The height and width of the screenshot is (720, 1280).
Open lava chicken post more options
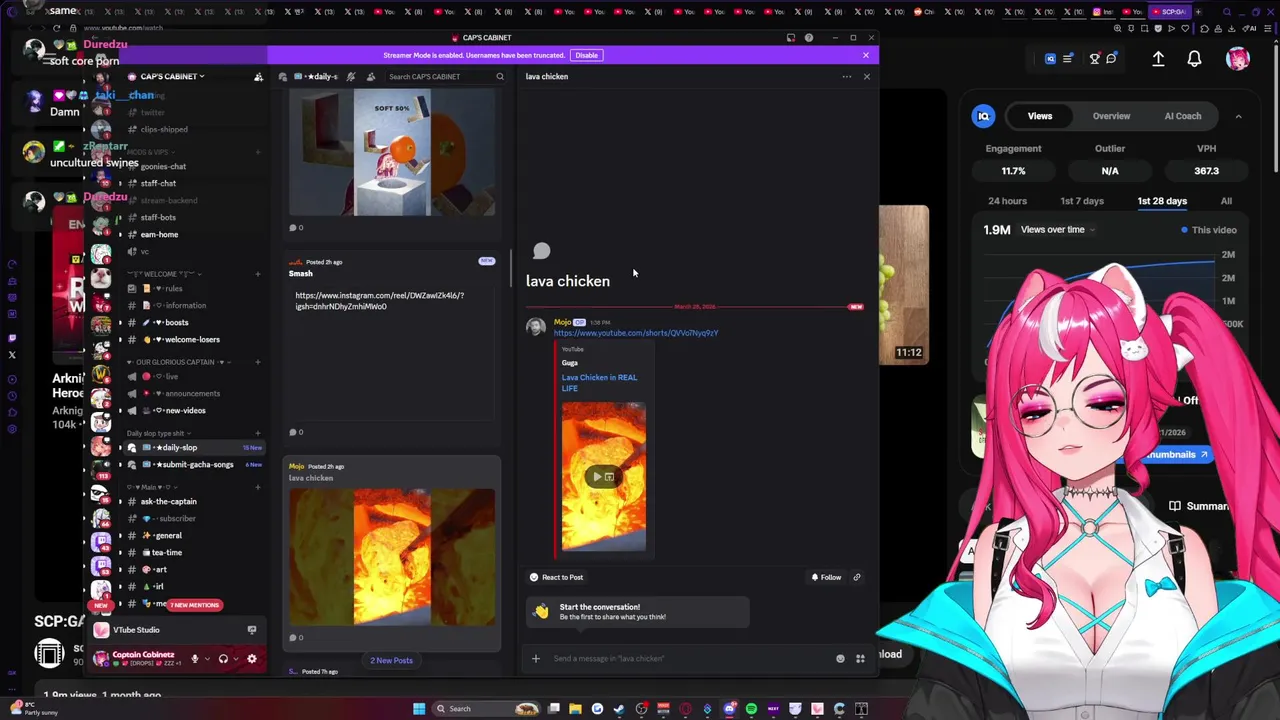point(846,76)
